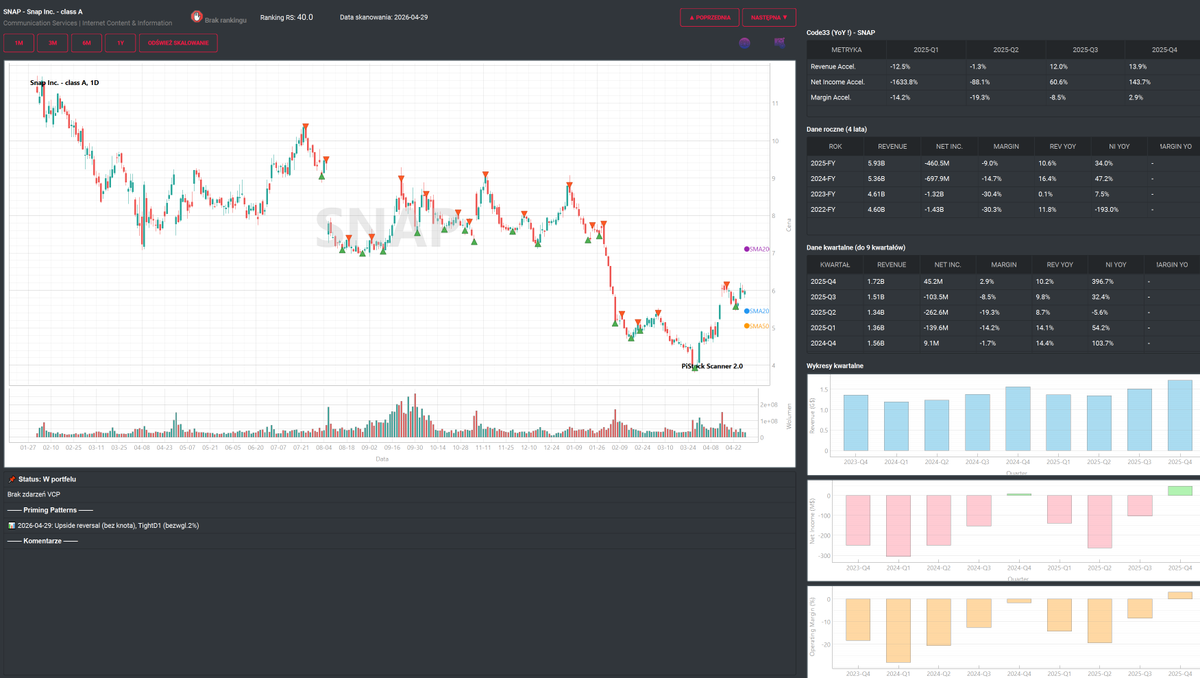Click the 2025-Q3 column header in Code33 table
Screen dimensions: 1200x678
1085,49
